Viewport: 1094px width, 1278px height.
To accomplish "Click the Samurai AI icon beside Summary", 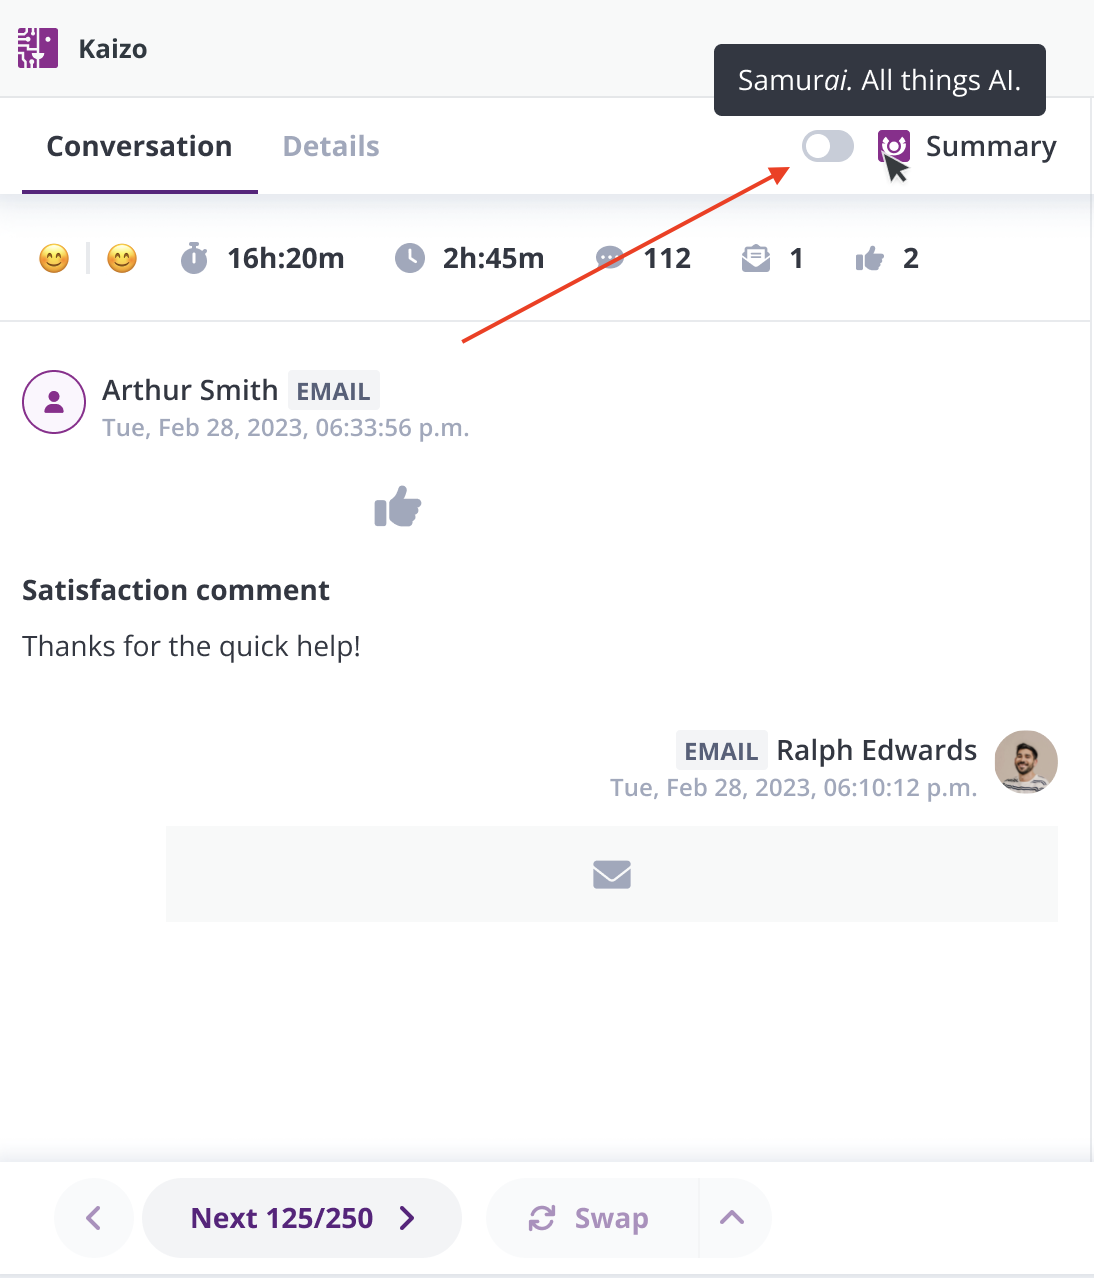I will [894, 147].
